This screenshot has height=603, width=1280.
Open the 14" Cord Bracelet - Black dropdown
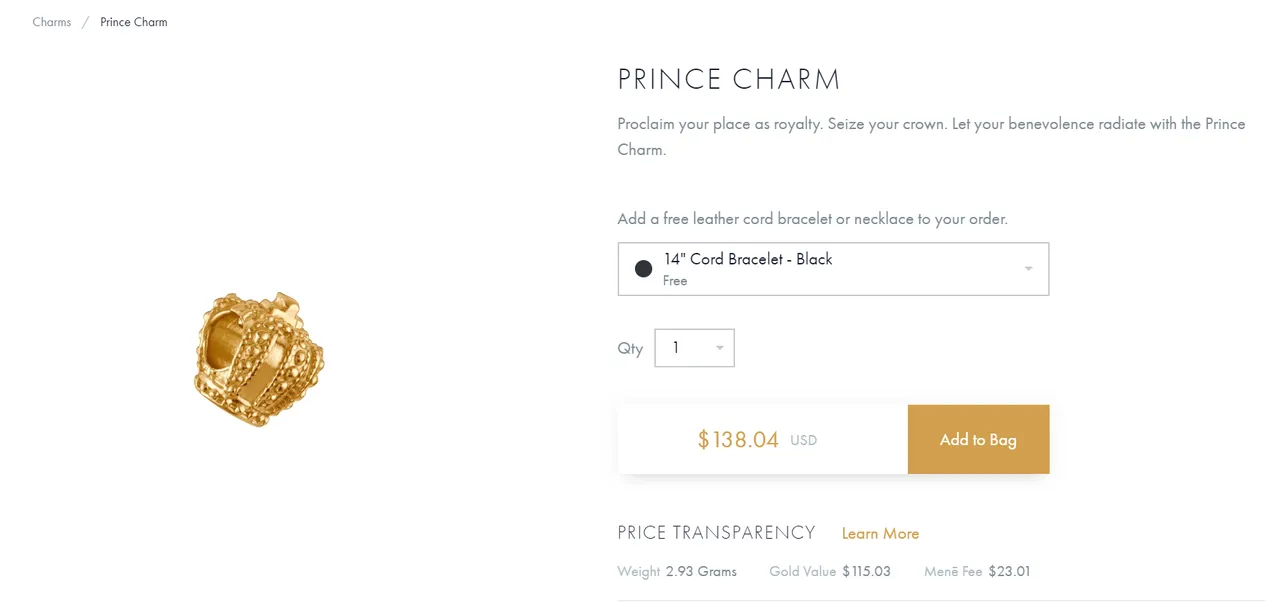833,269
